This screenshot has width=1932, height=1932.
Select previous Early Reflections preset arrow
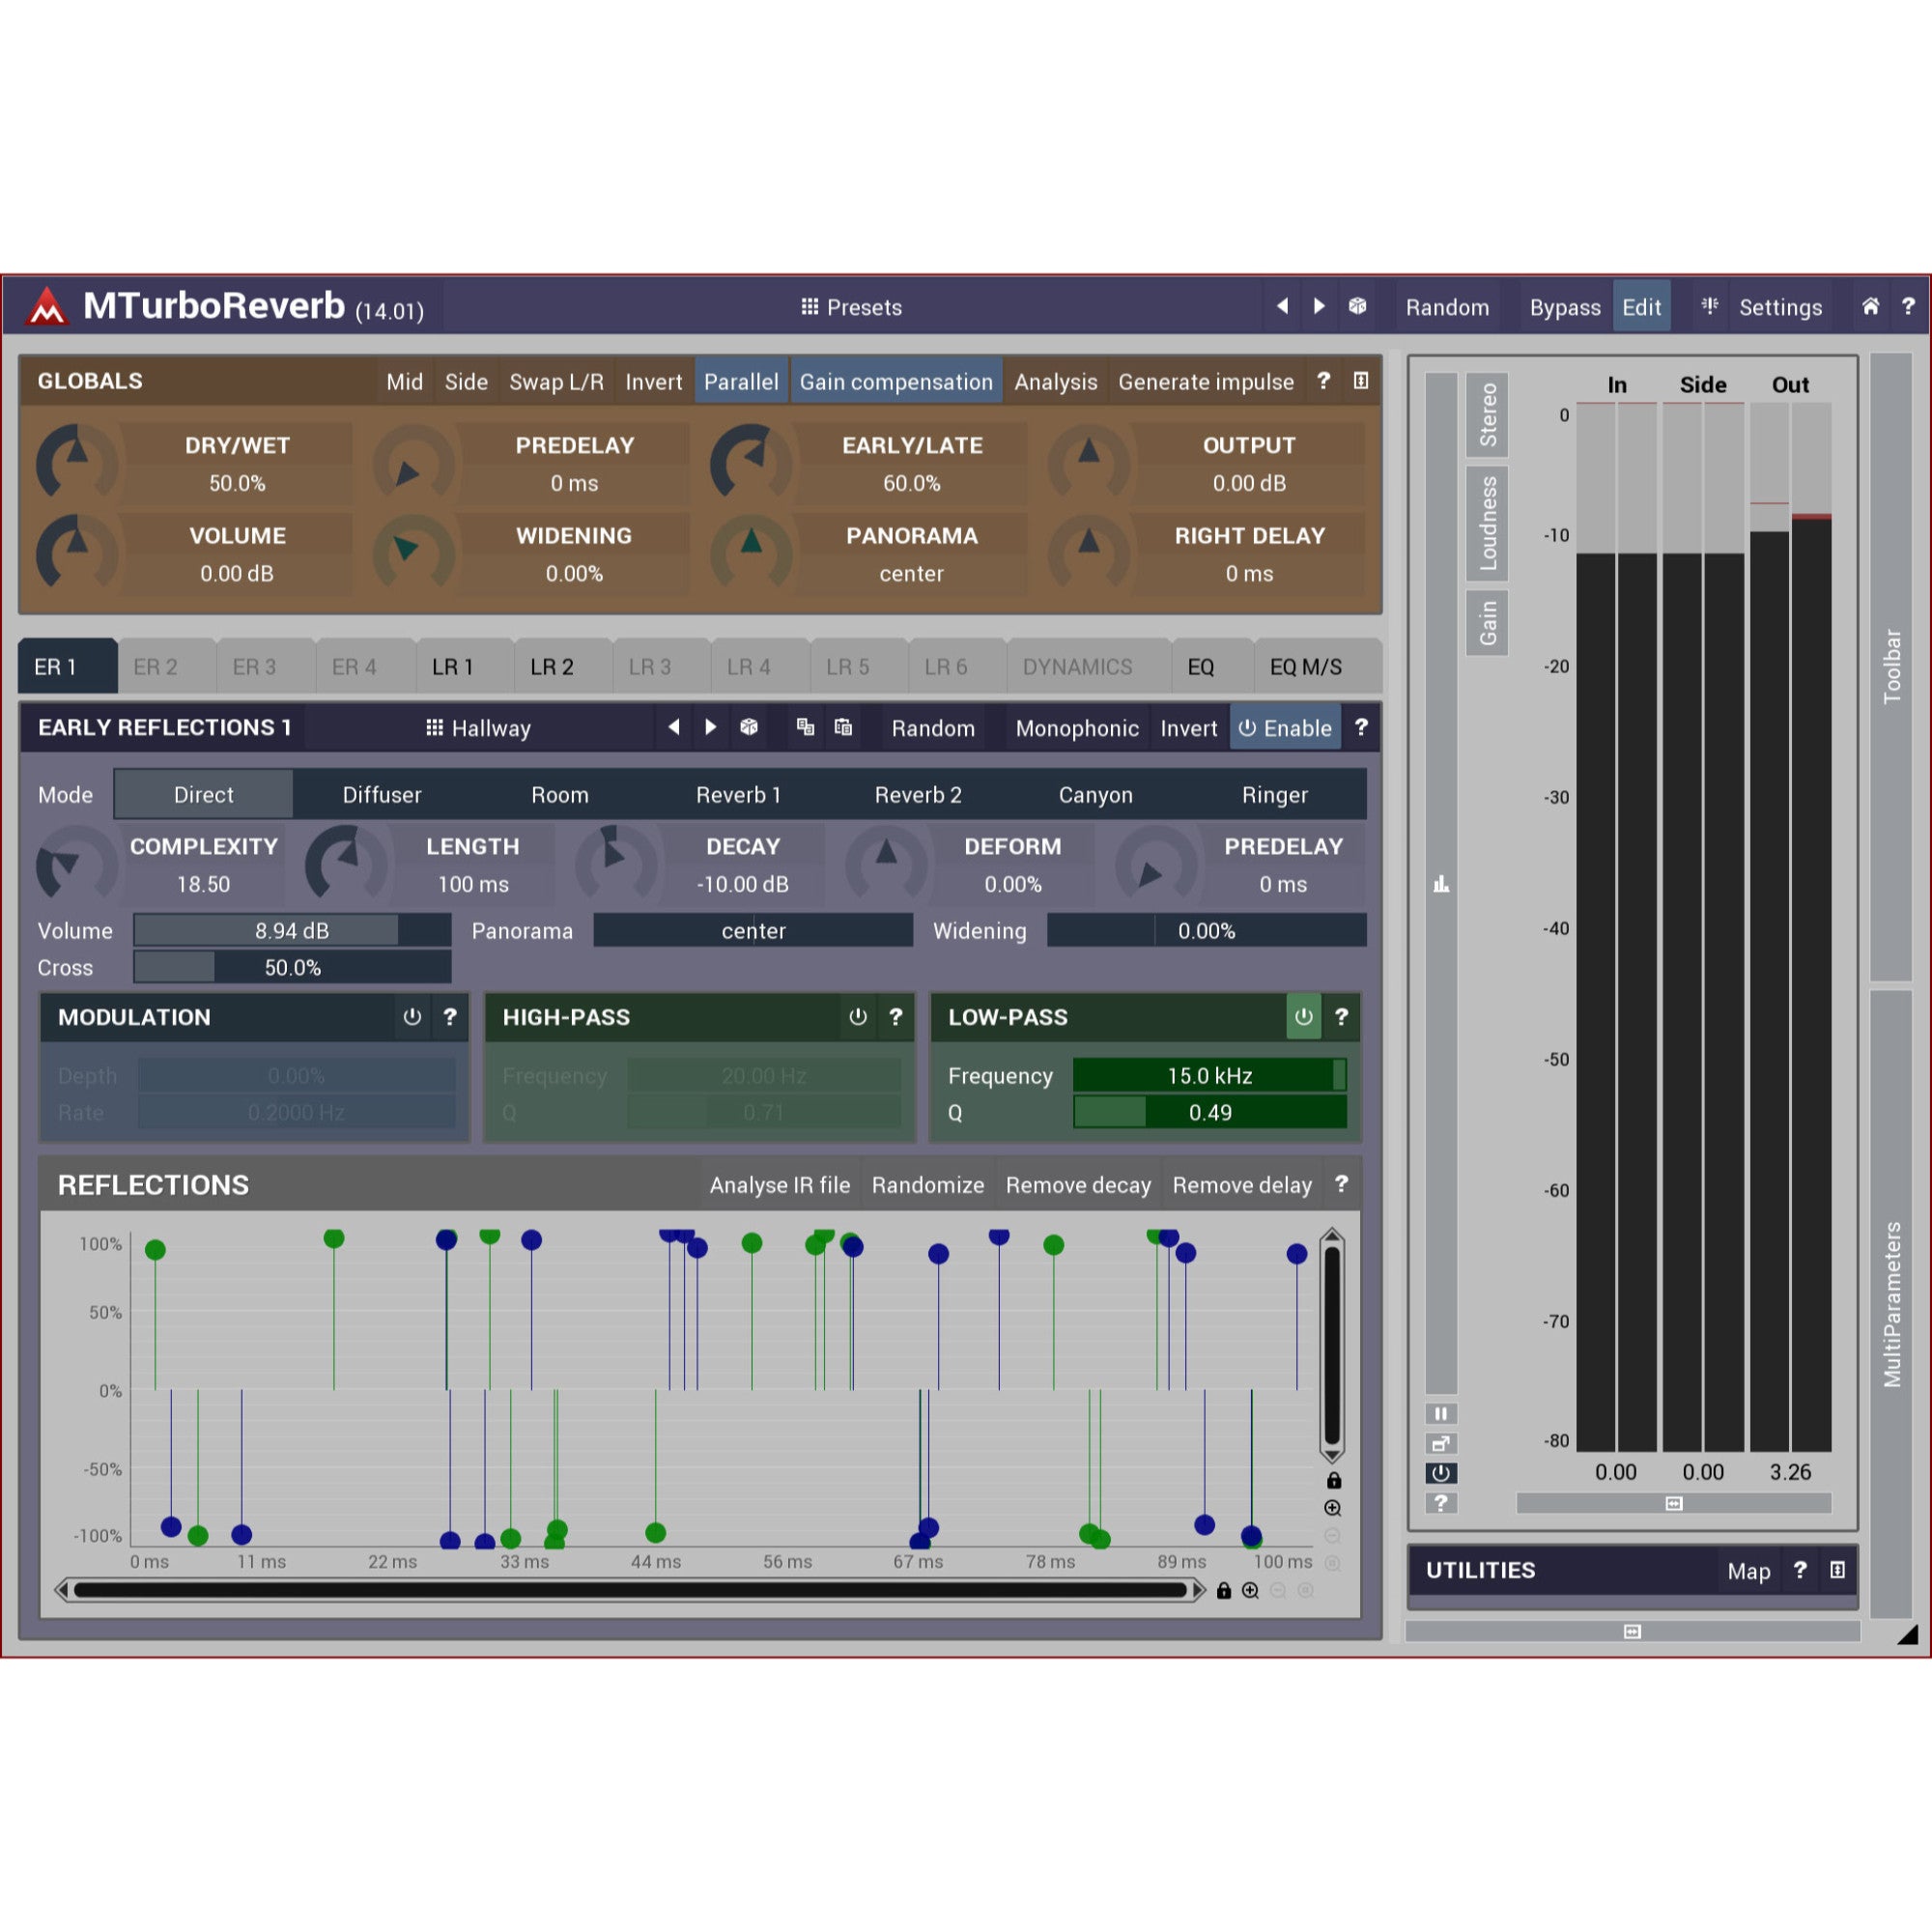coord(674,727)
